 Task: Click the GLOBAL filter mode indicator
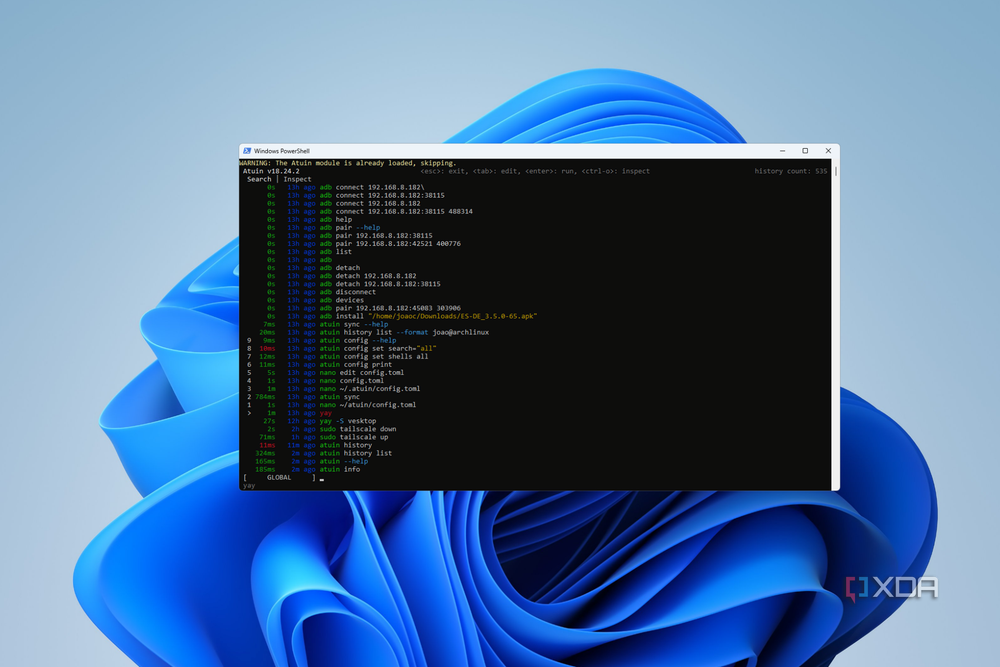pos(279,478)
